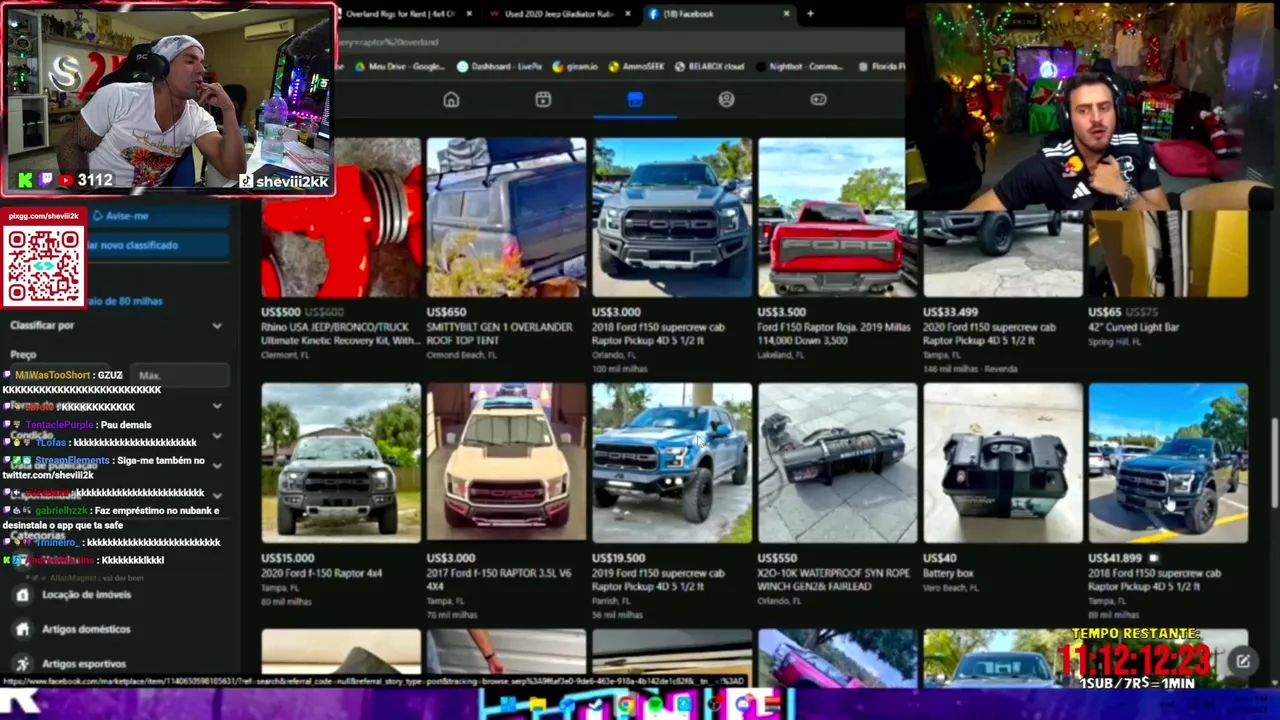The image size is (1280, 720).
Task: Open the BELABOX cloud bookmark
Action: coord(710,67)
